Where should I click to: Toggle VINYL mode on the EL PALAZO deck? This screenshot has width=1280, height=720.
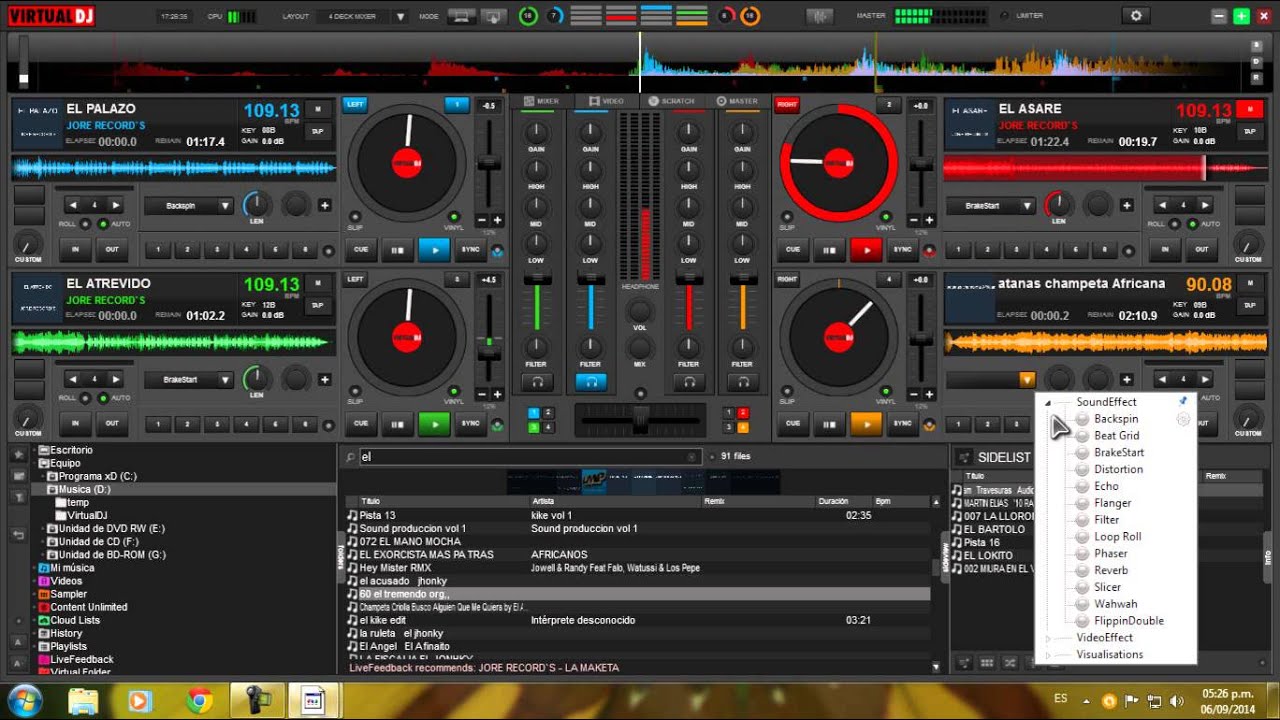pyautogui.click(x=454, y=216)
